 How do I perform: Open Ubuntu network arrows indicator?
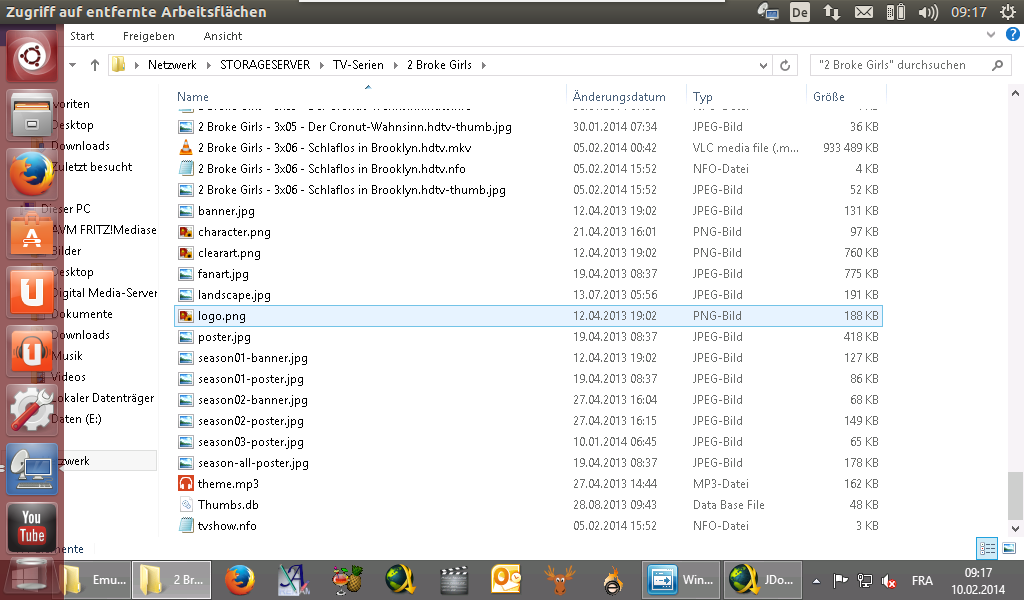coord(831,12)
